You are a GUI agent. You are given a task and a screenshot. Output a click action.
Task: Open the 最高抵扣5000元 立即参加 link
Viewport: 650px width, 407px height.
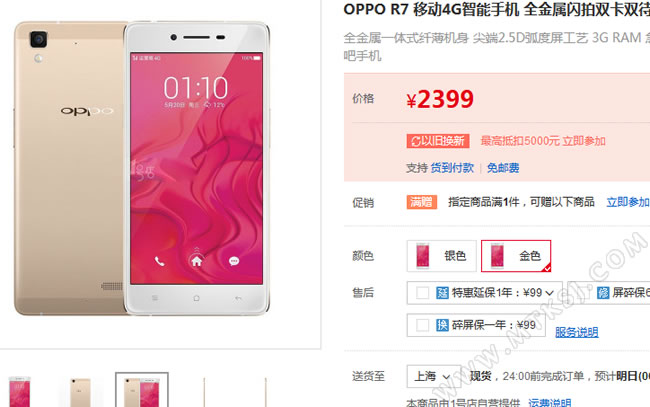click(x=543, y=141)
